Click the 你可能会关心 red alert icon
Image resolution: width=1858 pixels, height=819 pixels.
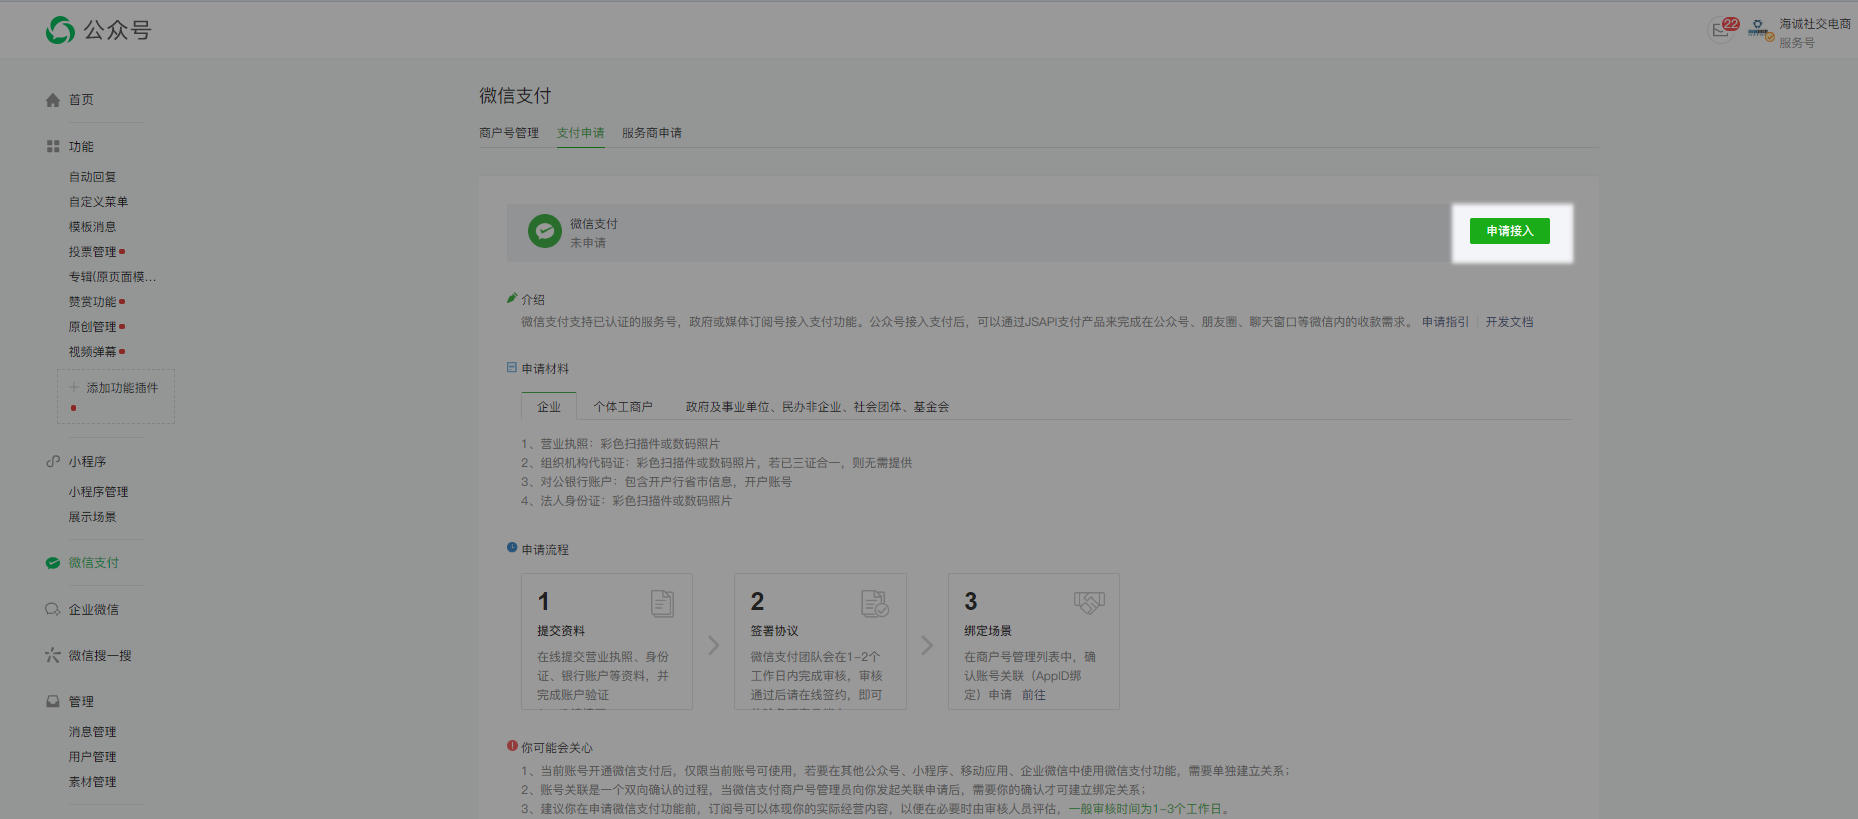(512, 746)
